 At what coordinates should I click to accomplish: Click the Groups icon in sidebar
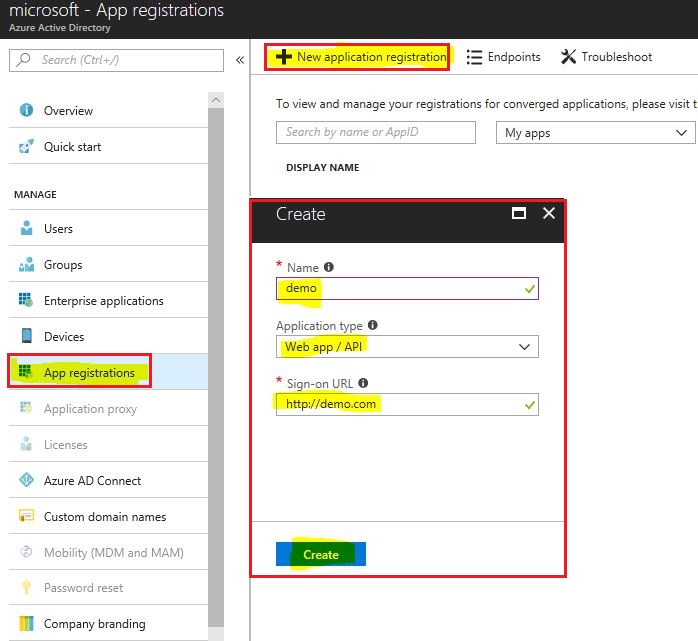pyautogui.click(x=27, y=264)
